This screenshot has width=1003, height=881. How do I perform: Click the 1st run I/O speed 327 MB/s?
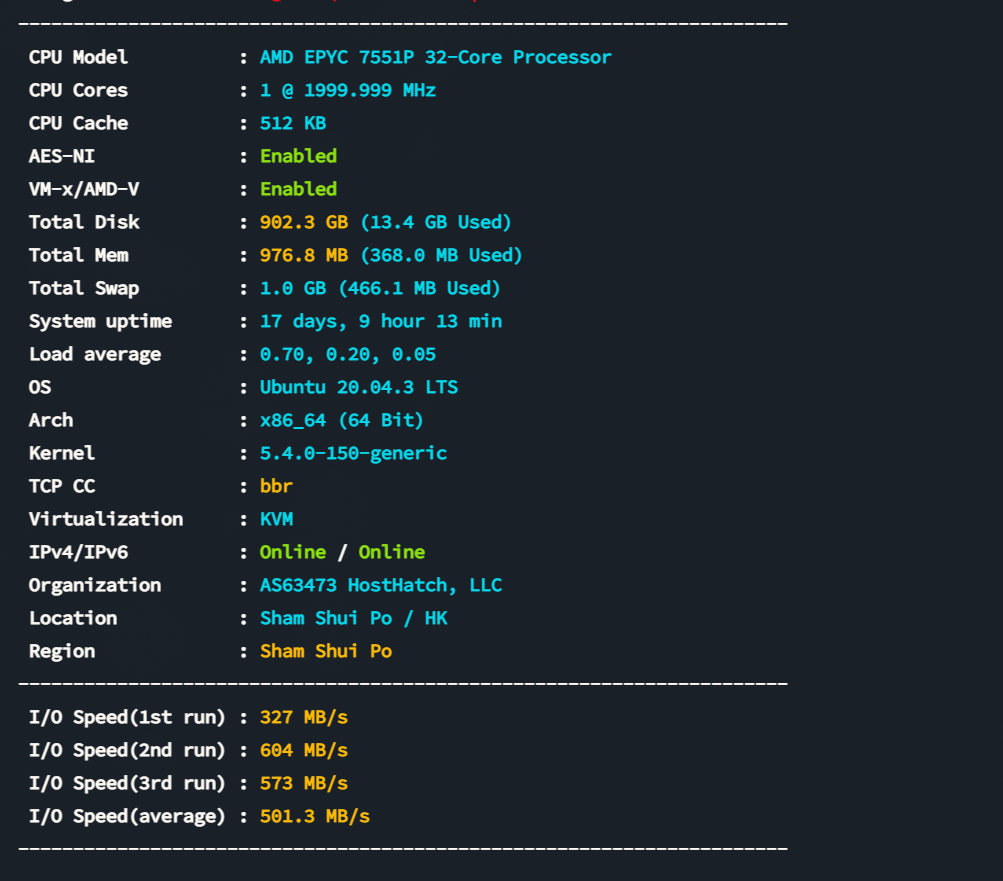point(303,717)
